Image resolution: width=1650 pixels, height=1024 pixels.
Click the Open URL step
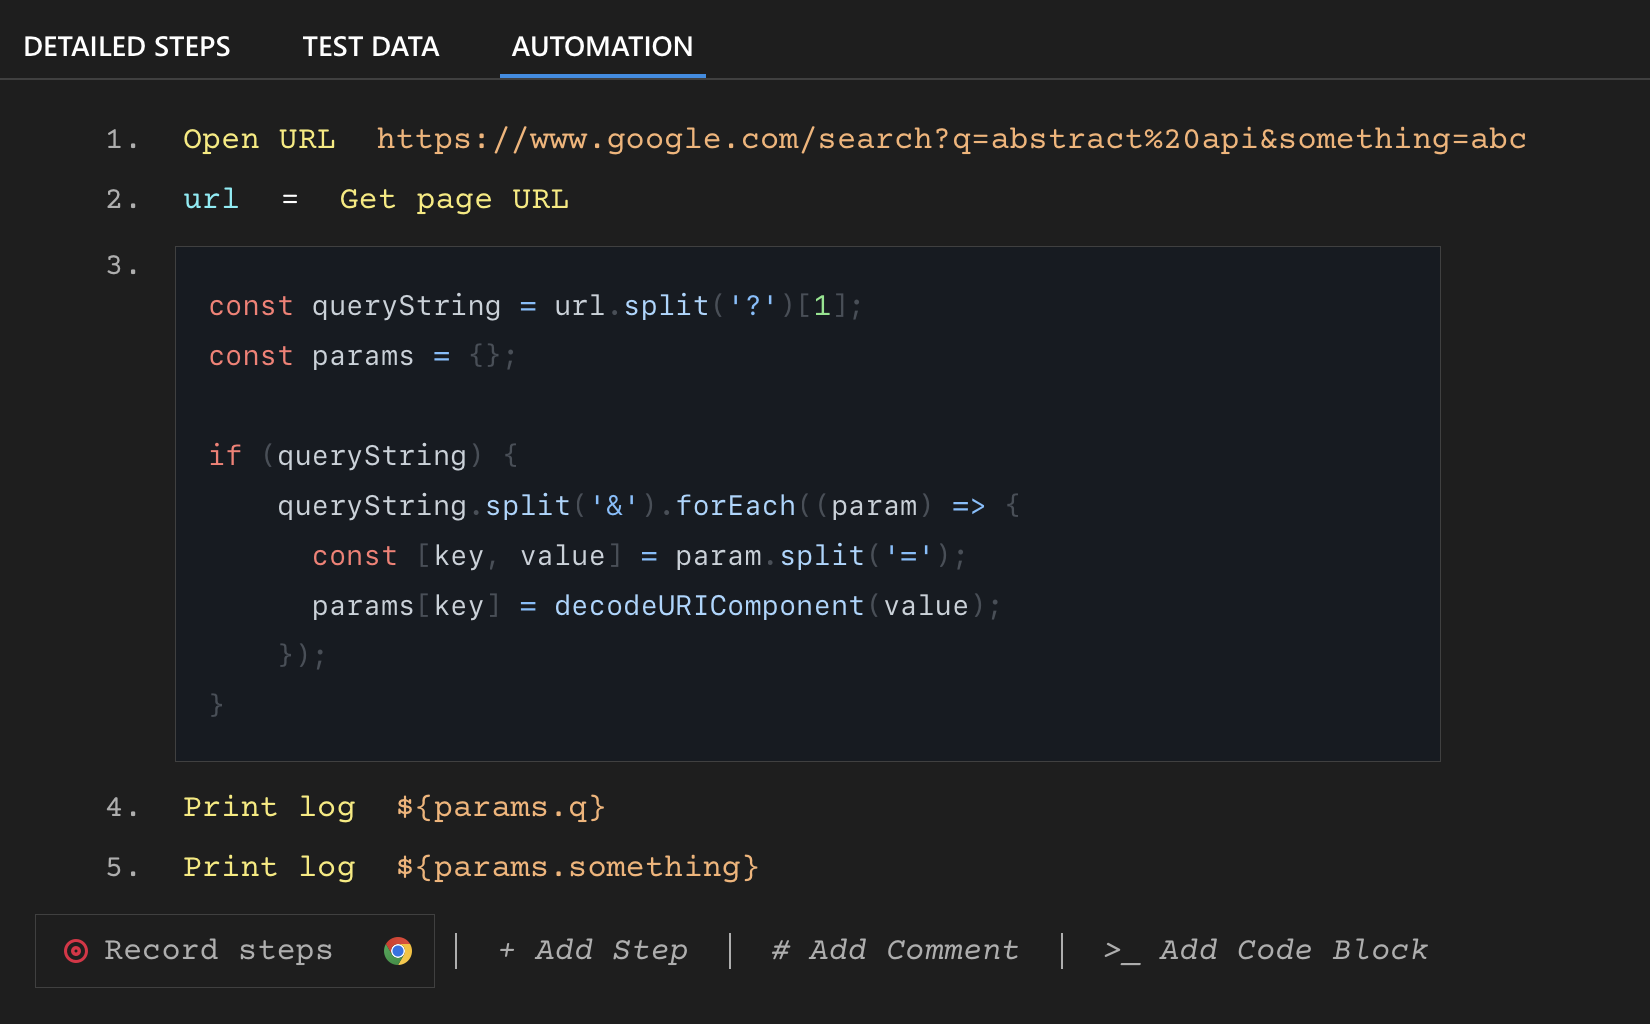point(260,139)
